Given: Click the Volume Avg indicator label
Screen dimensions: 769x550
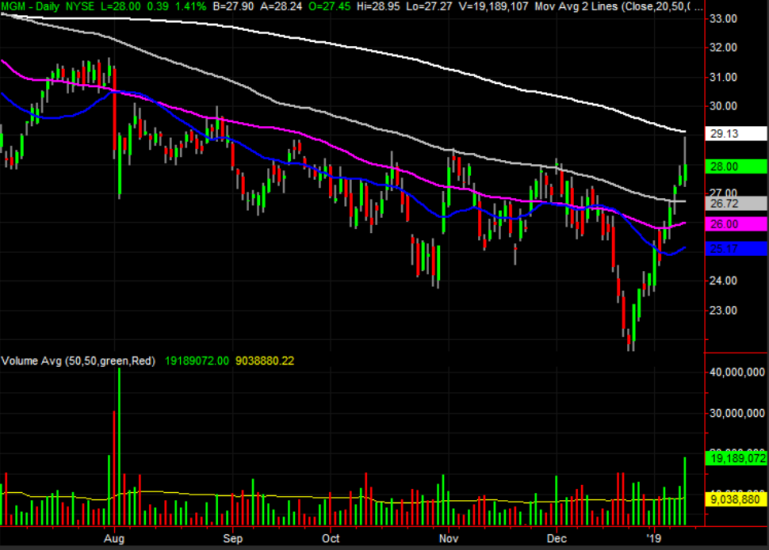Looking at the screenshot, I should point(78,361).
